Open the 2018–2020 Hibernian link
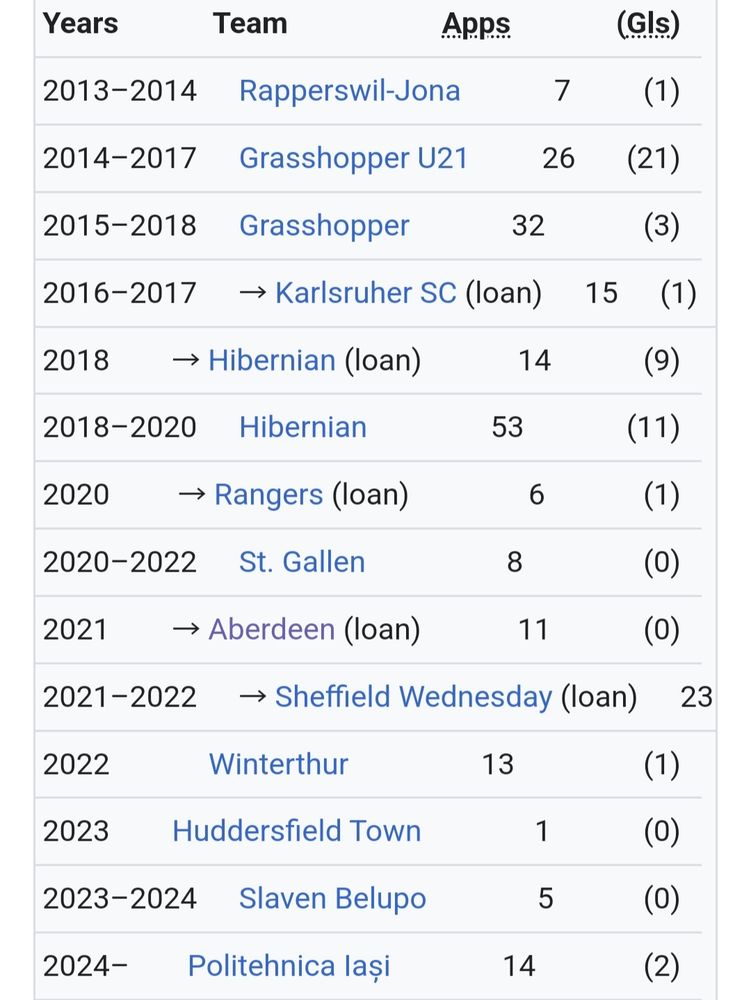This screenshot has height=1000, width=751. 303,427
